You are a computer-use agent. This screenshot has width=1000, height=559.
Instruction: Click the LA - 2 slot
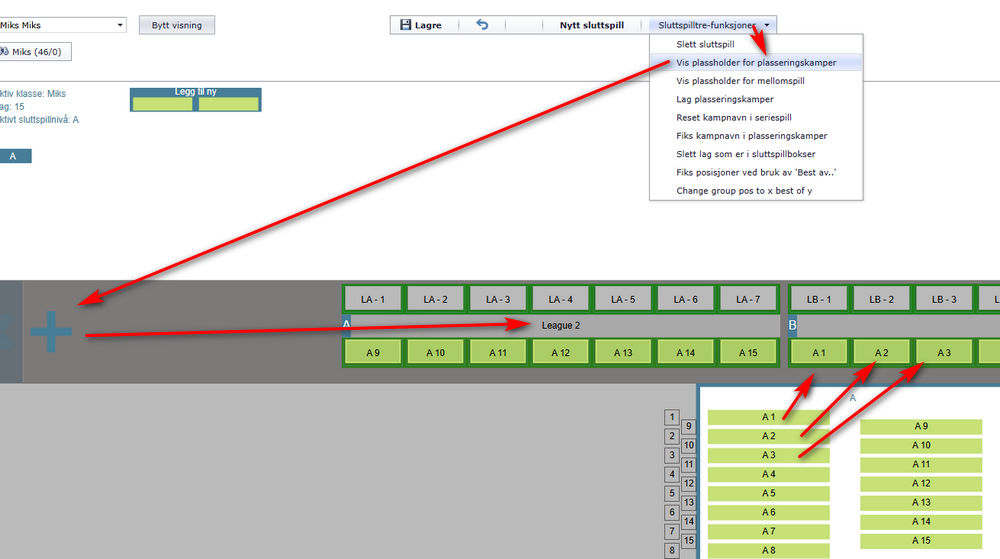[436, 299]
